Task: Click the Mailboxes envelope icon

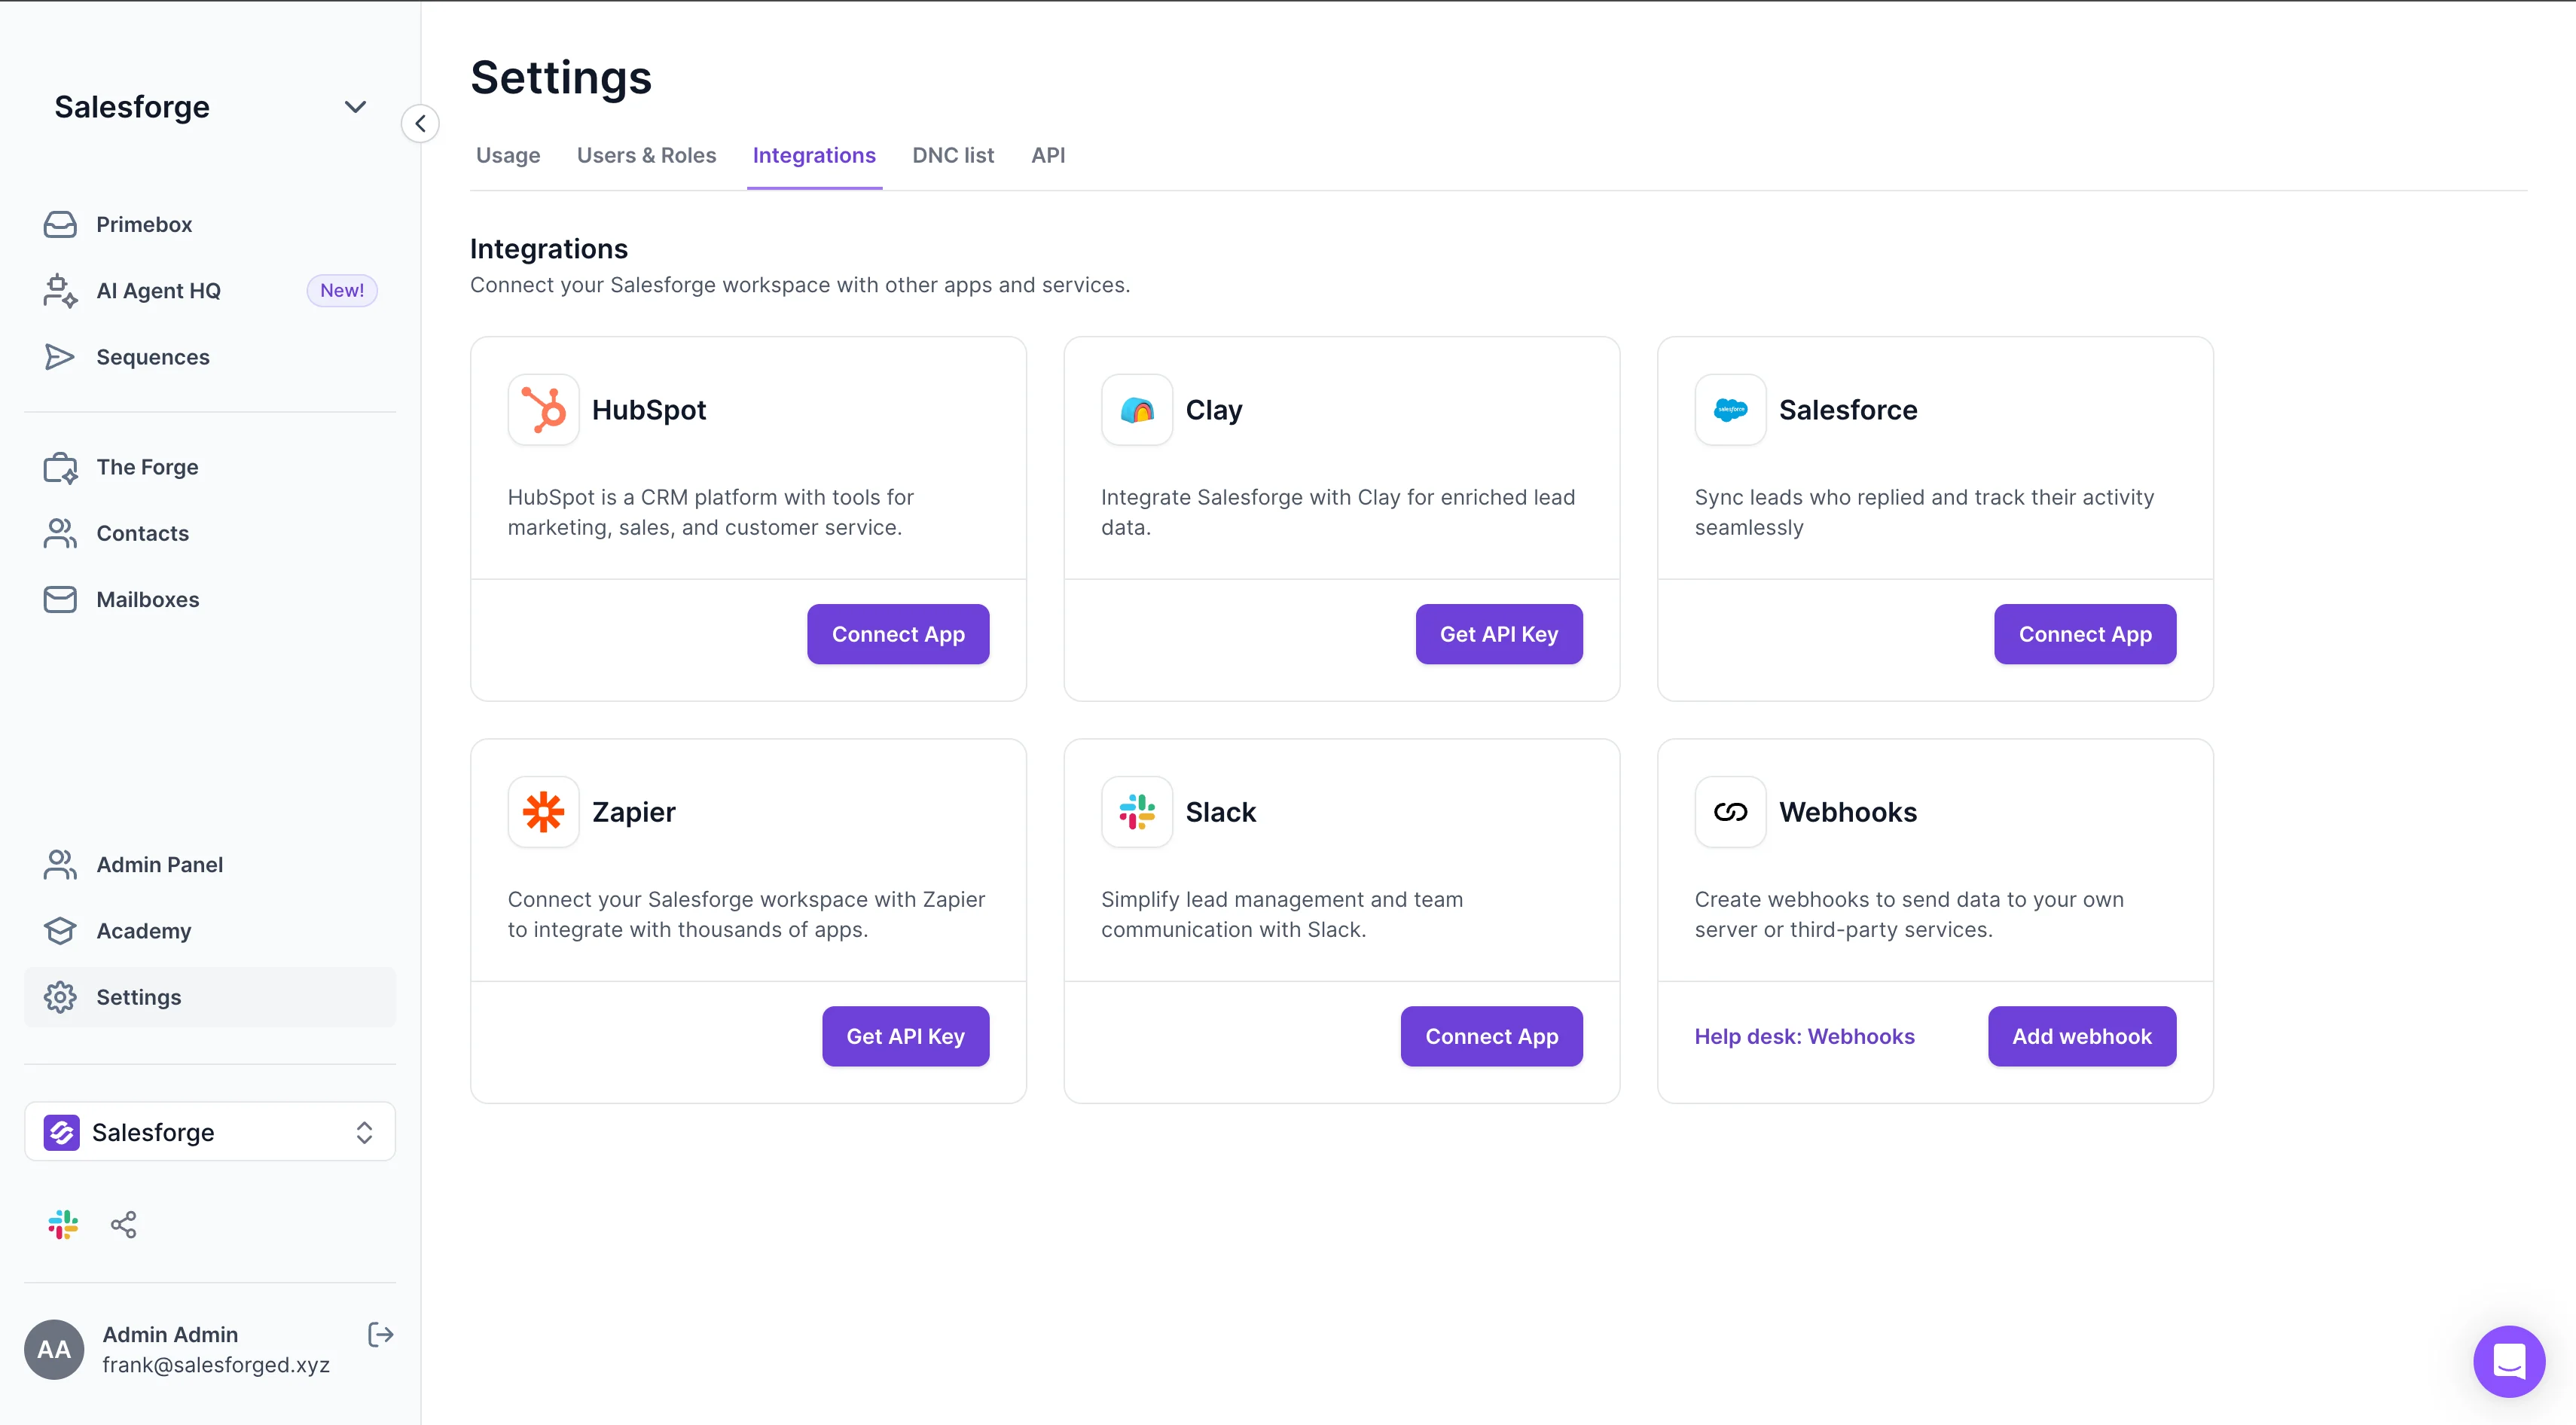Action: tap(60, 599)
